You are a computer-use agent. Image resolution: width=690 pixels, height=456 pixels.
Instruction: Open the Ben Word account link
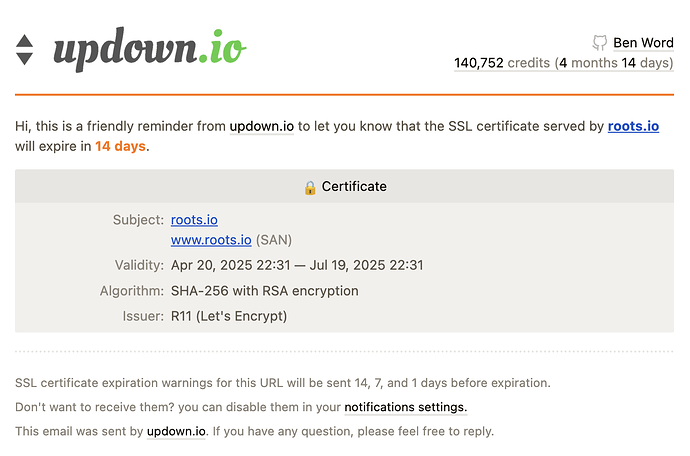pos(643,43)
